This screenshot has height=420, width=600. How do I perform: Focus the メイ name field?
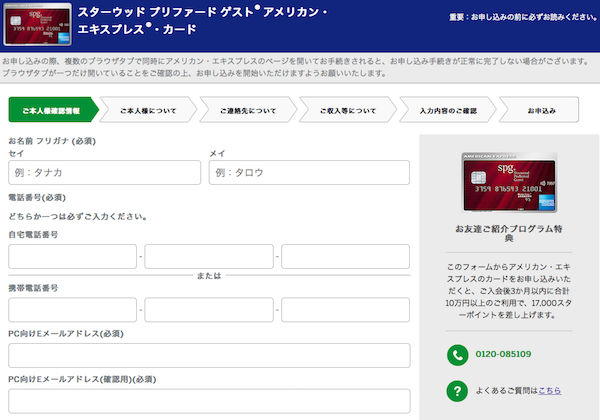309,173
